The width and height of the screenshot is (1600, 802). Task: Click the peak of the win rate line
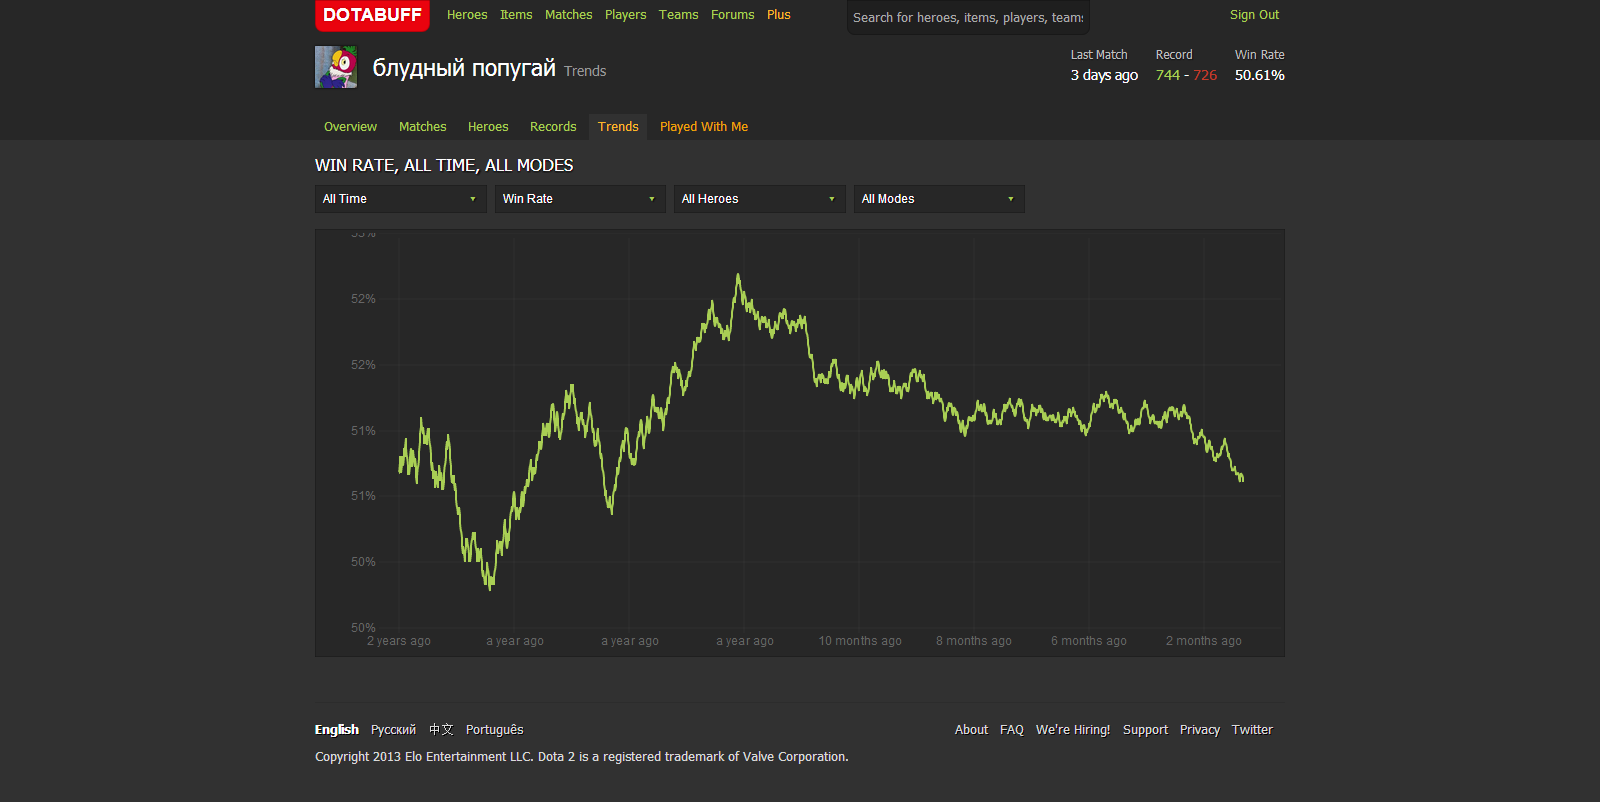click(x=738, y=275)
